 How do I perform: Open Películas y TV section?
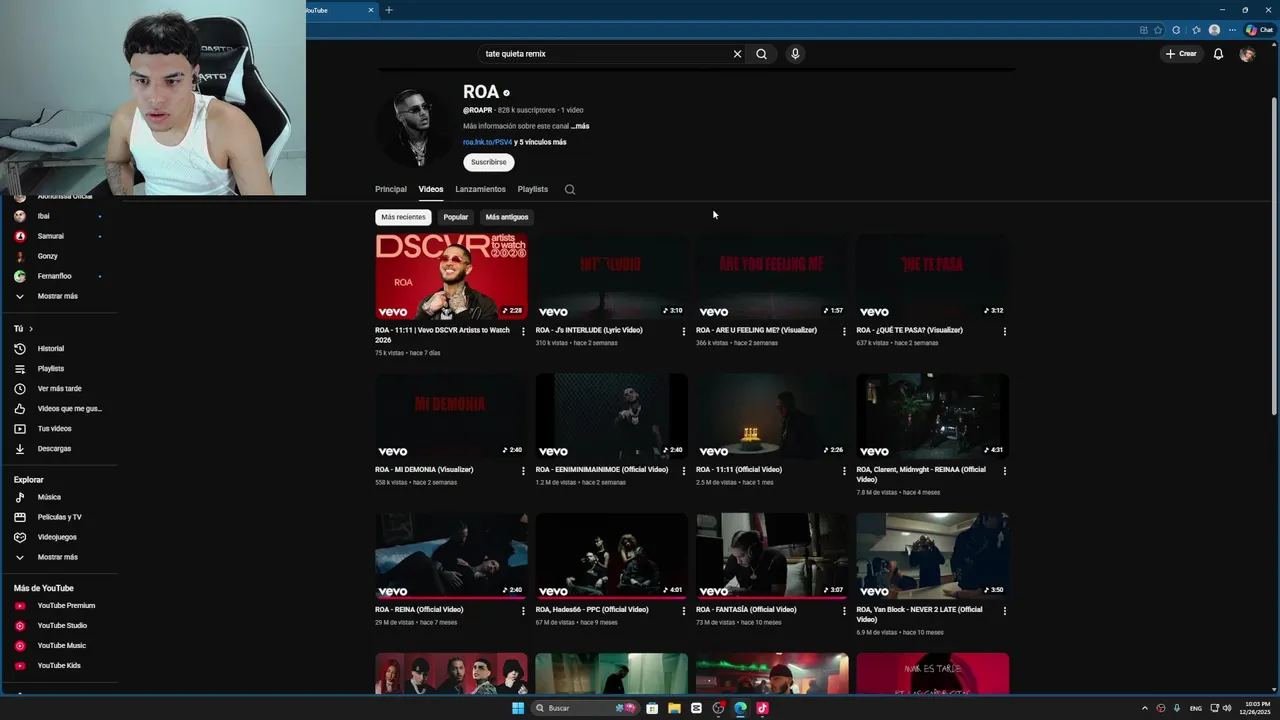pos(59,517)
